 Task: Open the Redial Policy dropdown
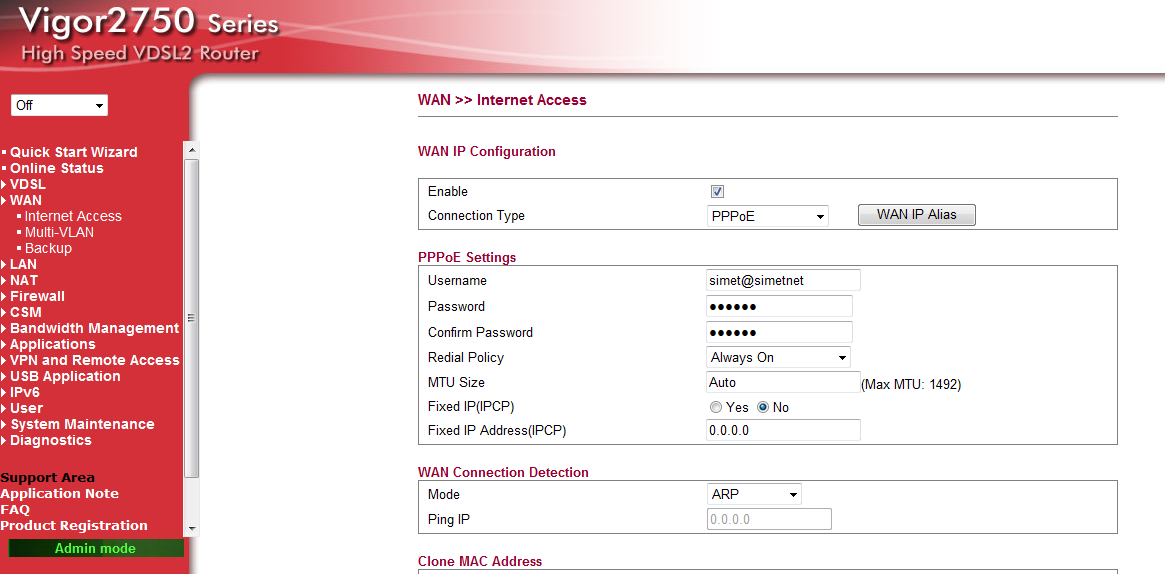click(x=778, y=358)
